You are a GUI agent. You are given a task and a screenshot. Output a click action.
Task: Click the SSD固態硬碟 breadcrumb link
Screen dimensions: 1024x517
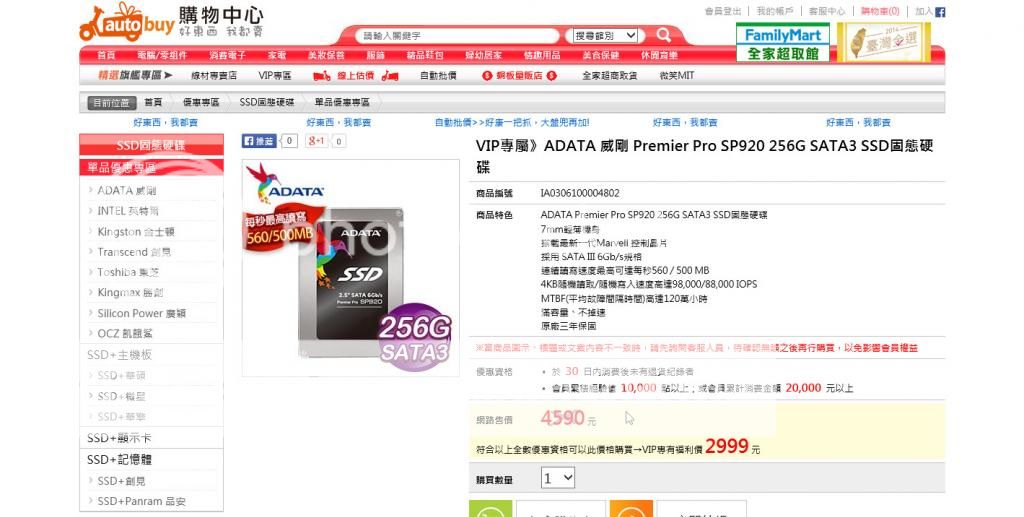pos(266,102)
